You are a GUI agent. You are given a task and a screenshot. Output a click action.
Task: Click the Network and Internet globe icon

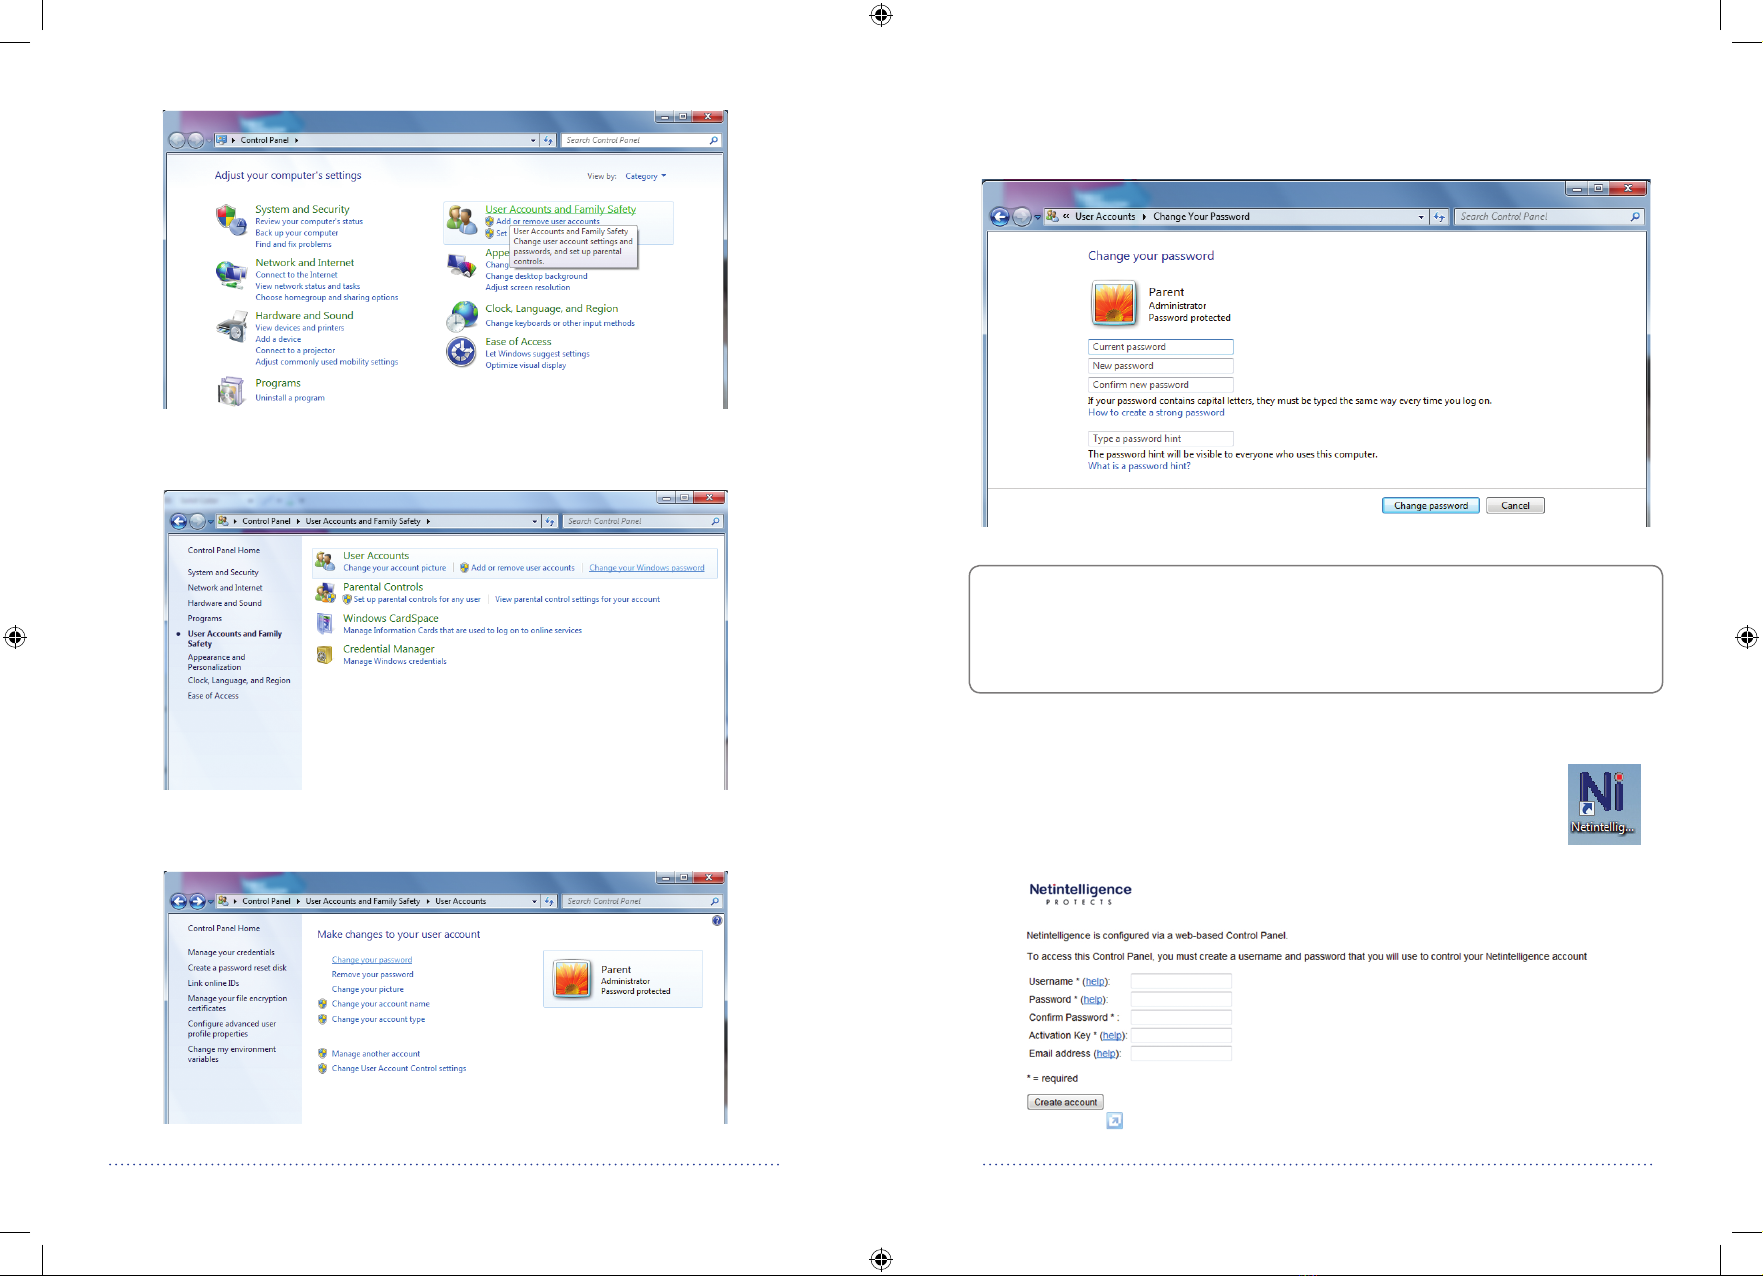coord(231,272)
